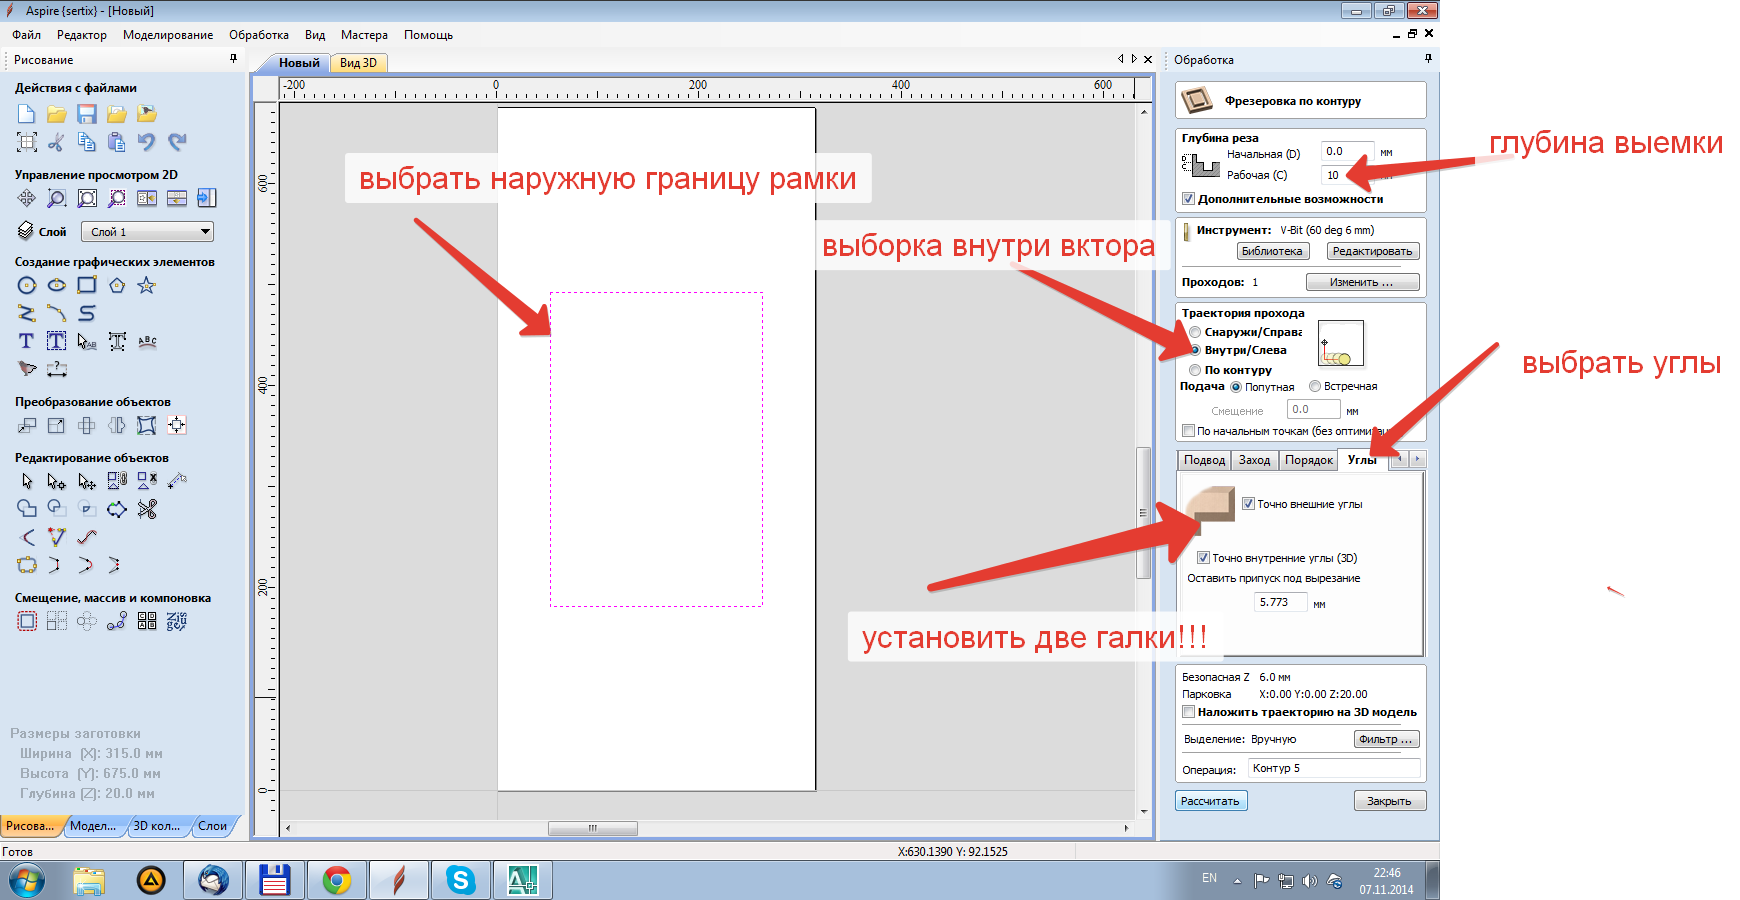Open the Заход tab
The width and height of the screenshot is (1740, 900).
pyautogui.click(x=1254, y=460)
